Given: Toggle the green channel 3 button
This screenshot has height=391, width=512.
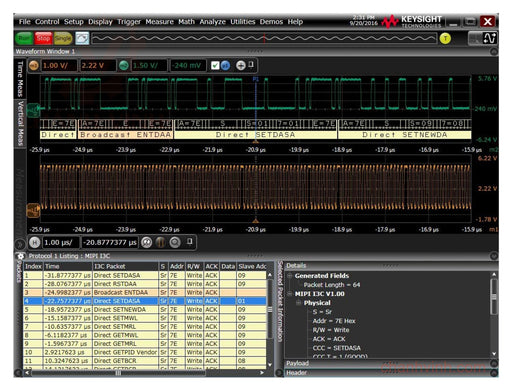Looking at the screenshot, I should click(x=124, y=65).
